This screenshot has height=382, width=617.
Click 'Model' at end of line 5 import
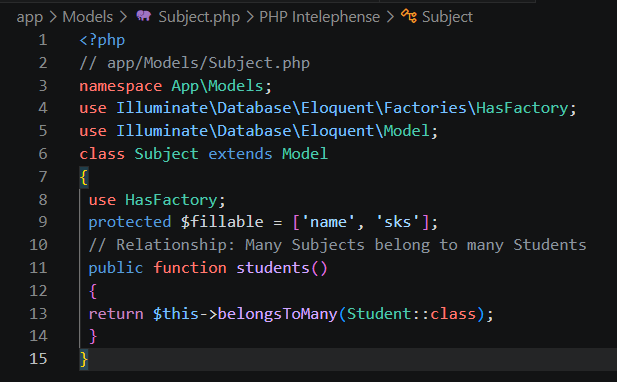[x=406, y=131]
